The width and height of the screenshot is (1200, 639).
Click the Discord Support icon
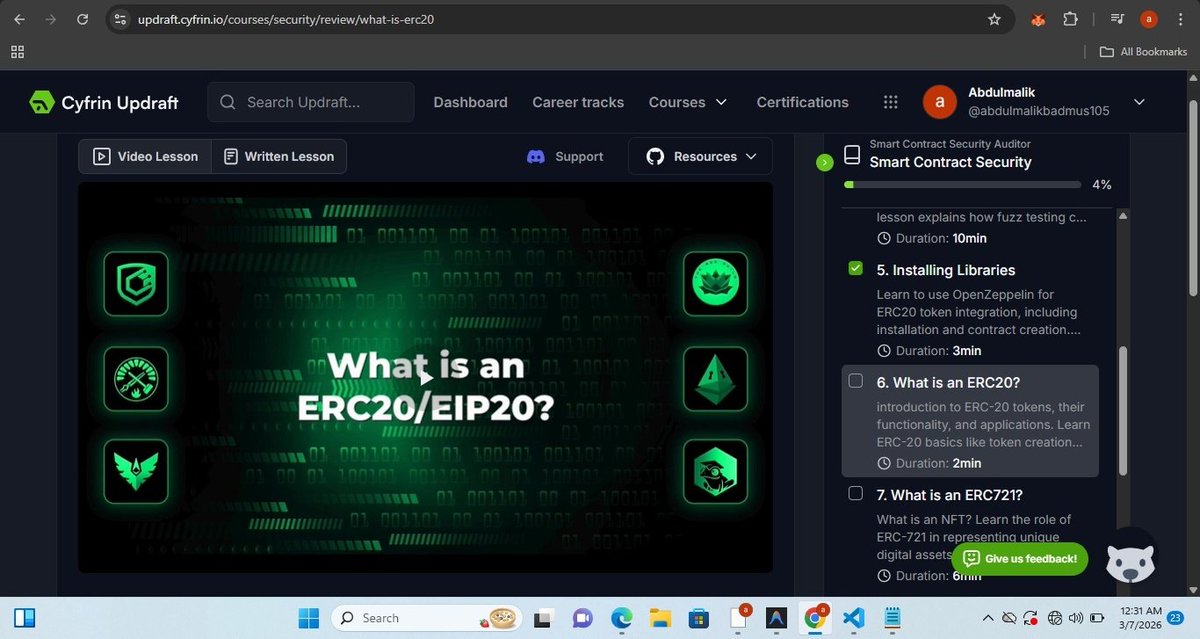pyautogui.click(x=535, y=157)
